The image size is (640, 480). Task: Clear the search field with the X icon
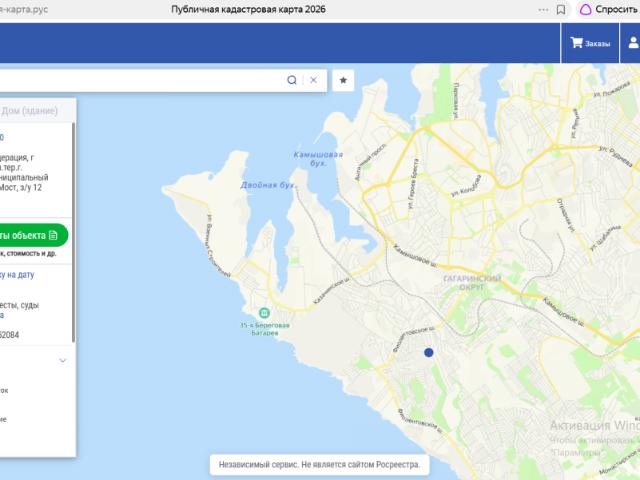click(313, 80)
